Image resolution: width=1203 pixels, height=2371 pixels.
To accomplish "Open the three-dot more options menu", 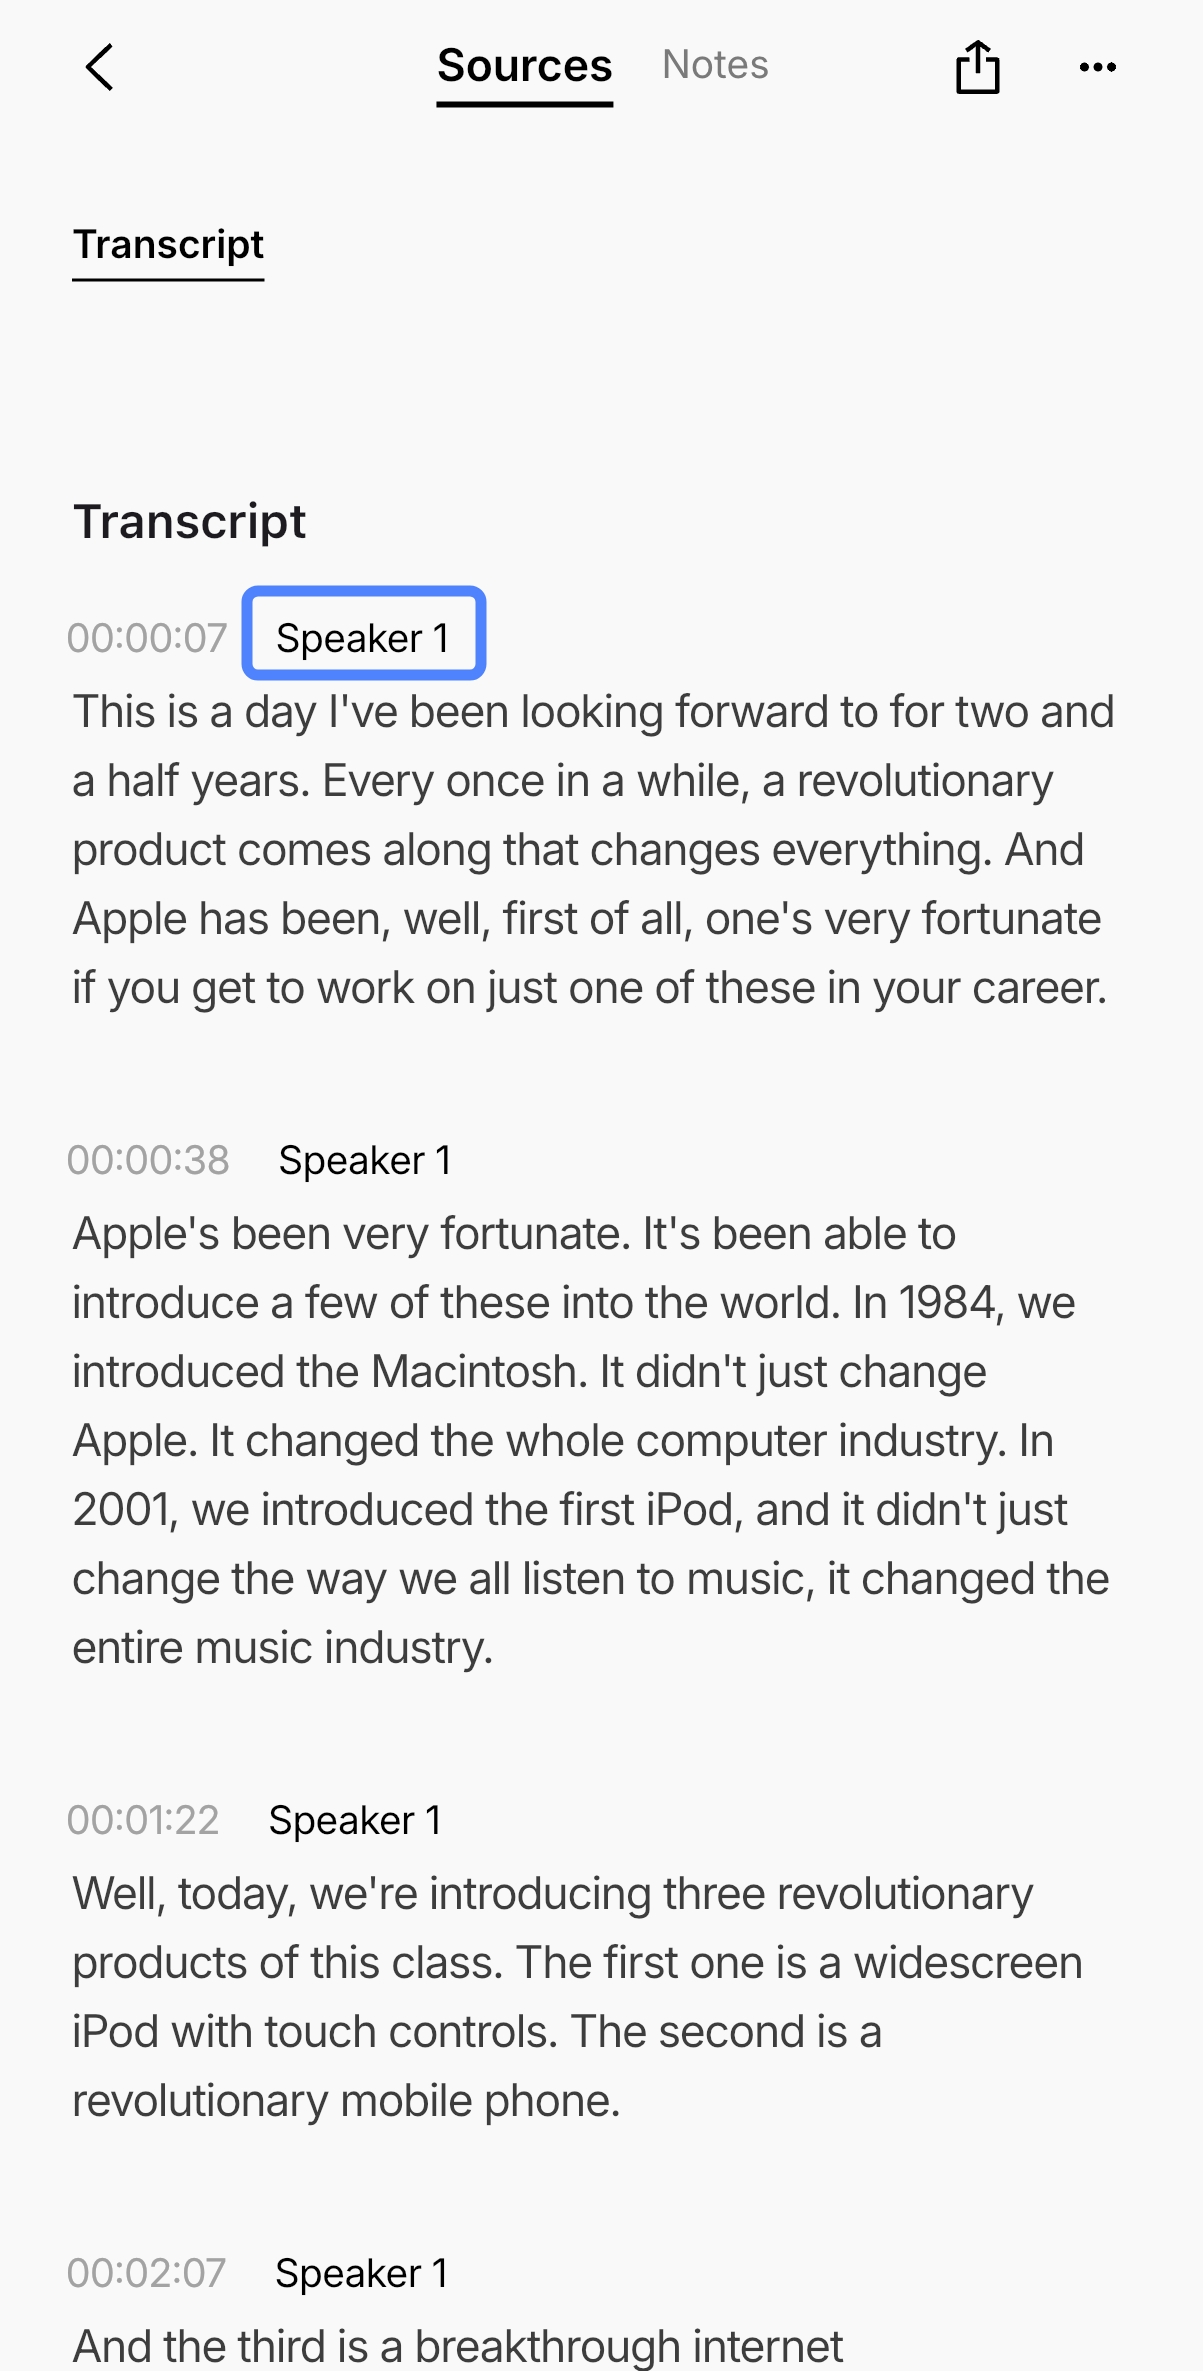I will coord(1097,67).
